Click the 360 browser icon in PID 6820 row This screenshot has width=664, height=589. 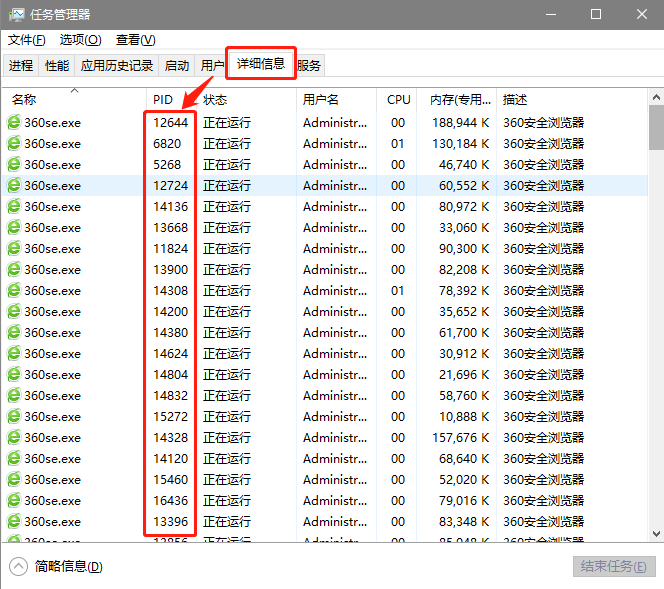click(x=14, y=143)
